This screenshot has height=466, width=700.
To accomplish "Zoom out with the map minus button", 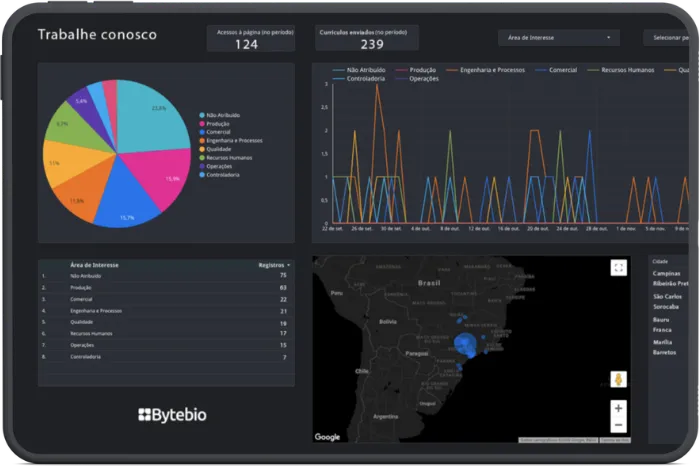I will 618,425.
